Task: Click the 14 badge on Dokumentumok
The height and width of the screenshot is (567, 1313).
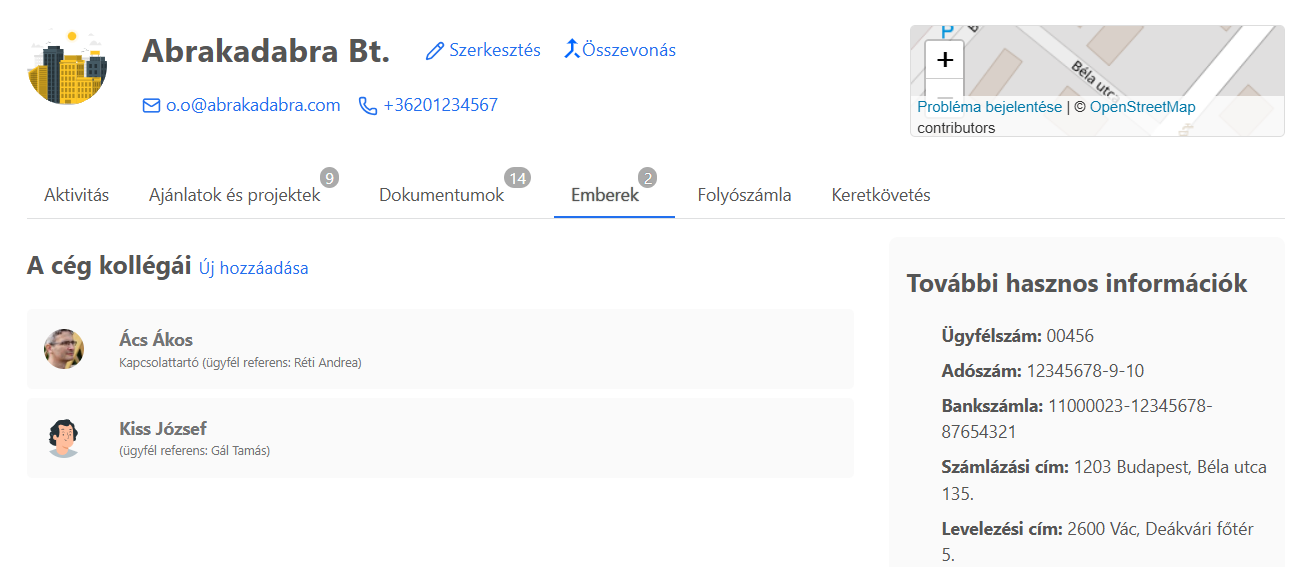Action: click(x=517, y=178)
